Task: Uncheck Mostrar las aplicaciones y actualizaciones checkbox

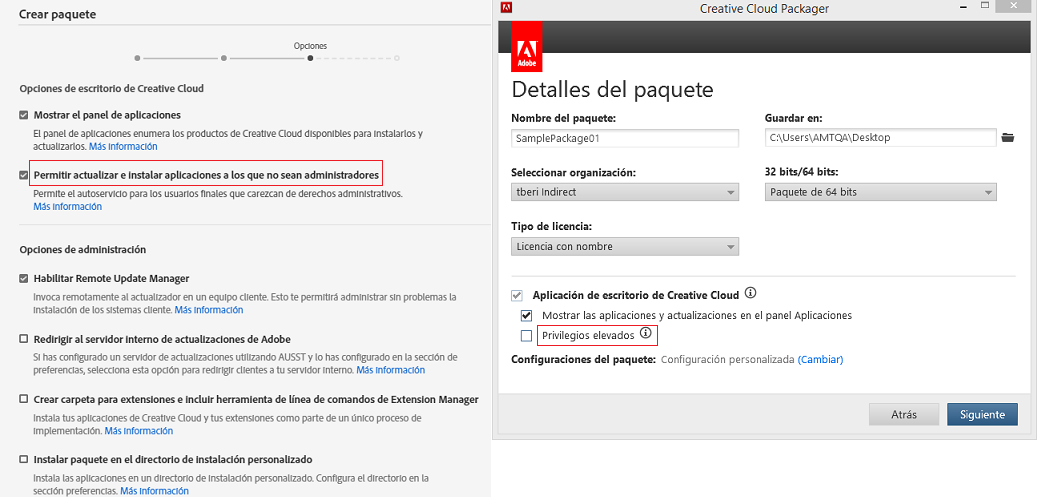Action: (527, 315)
